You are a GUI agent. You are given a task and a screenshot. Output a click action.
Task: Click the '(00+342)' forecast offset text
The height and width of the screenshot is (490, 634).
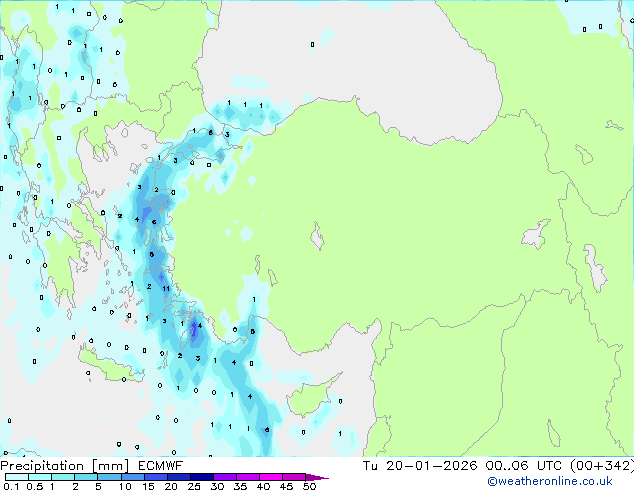click(602, 466)
